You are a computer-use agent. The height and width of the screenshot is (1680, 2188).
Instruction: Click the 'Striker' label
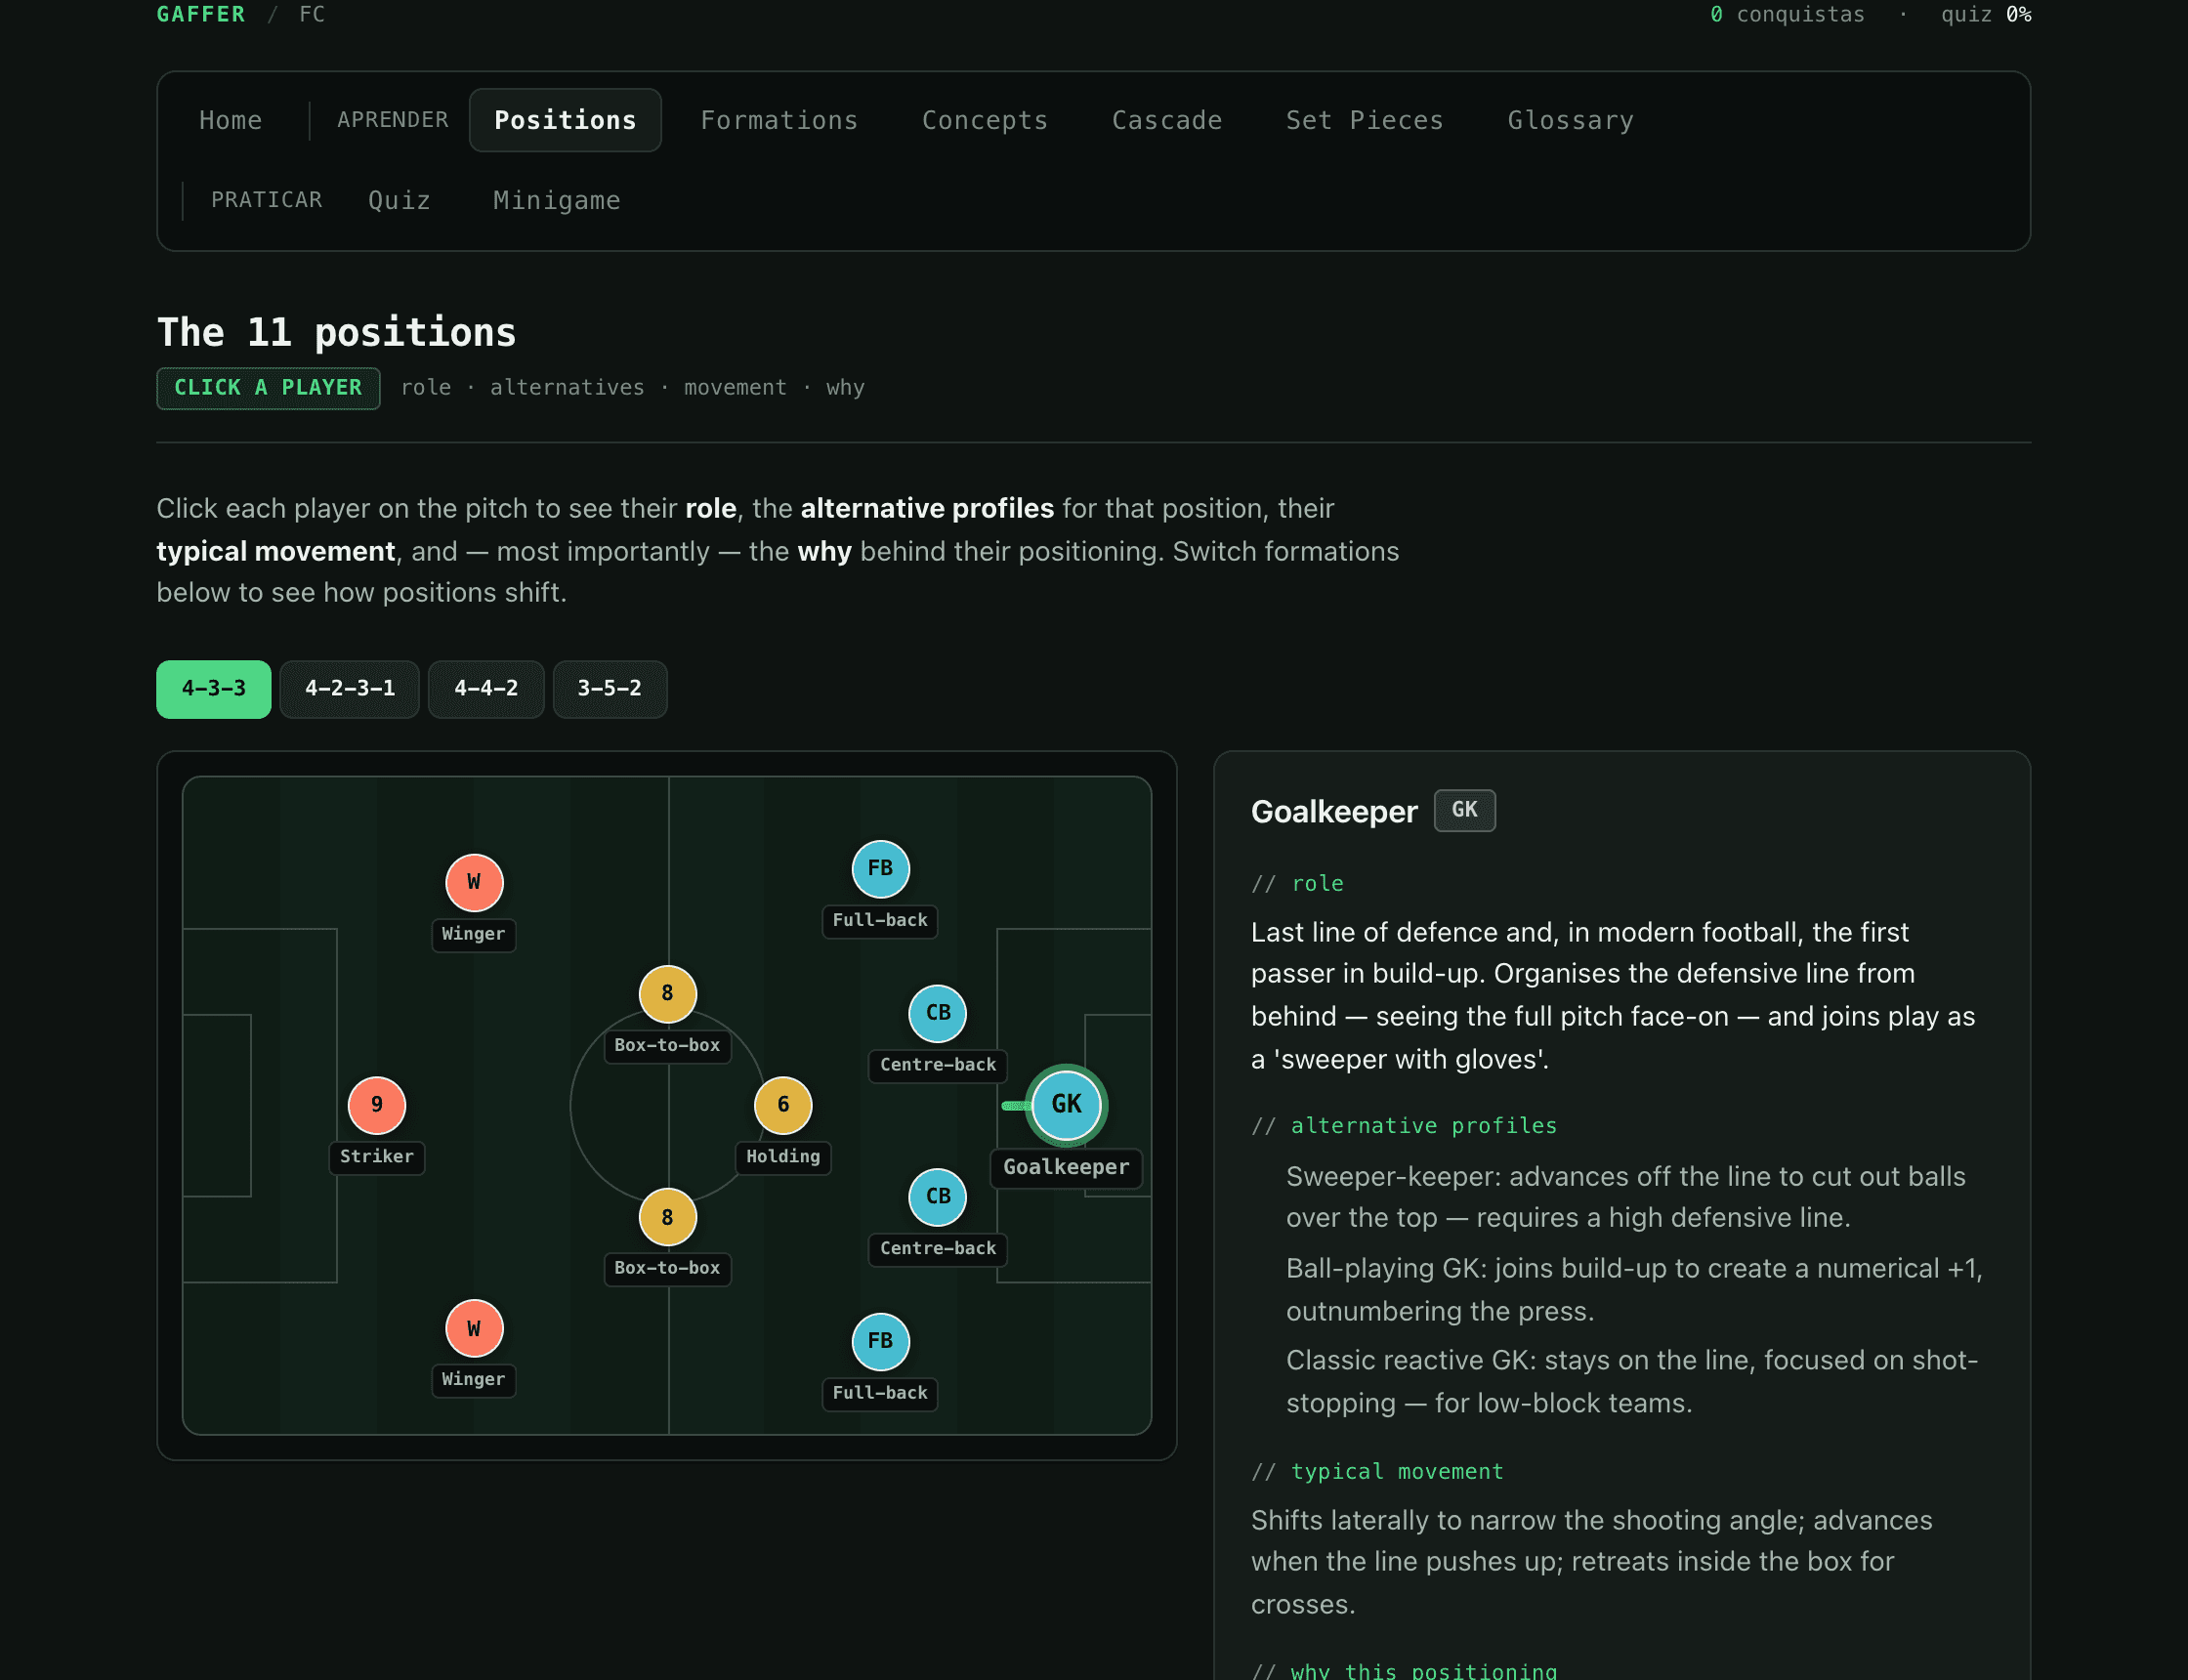[x=377, y=1157]
